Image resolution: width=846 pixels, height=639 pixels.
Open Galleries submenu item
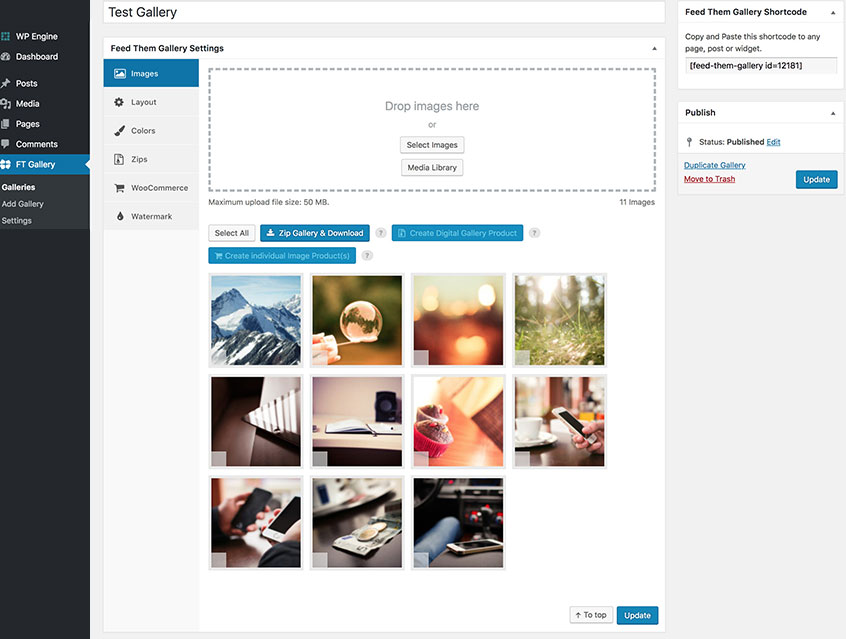pyautogui.click(x=18, y=187)
